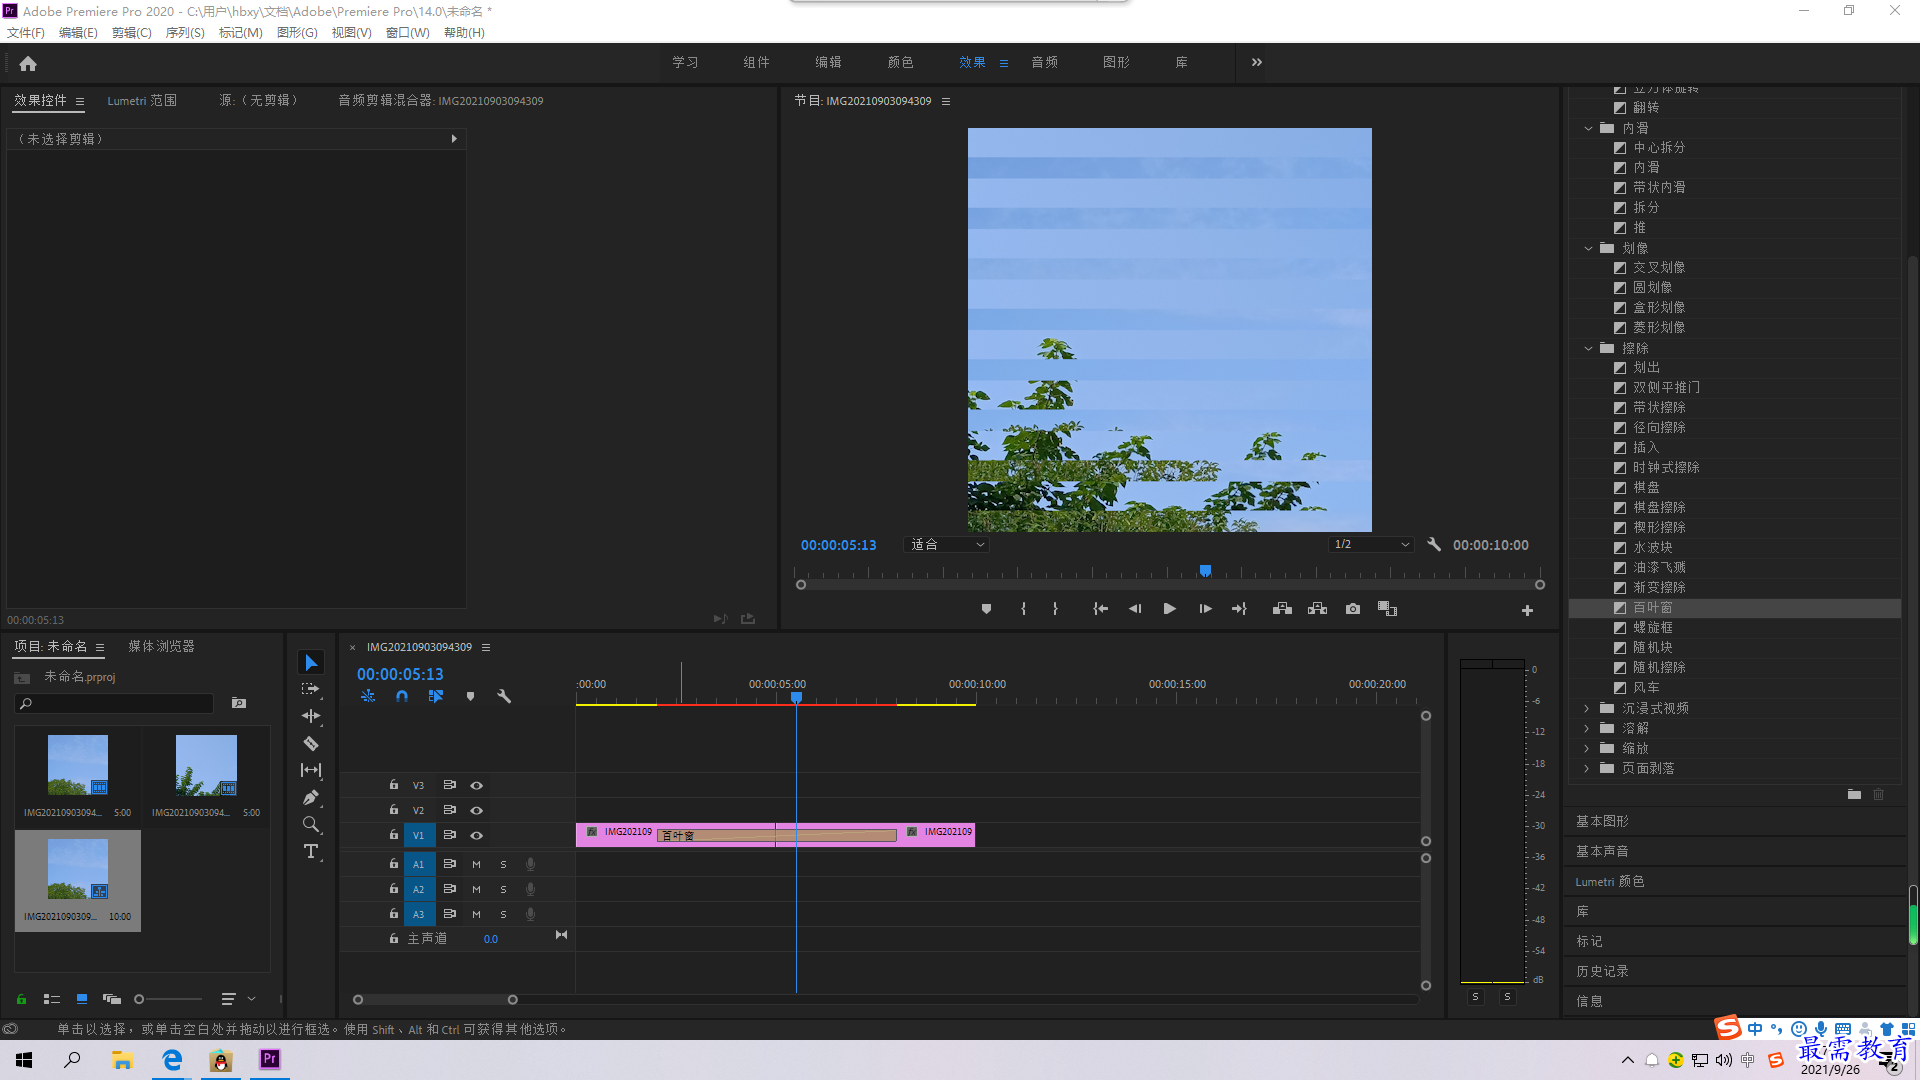Image resolution: width=1920 pixels, height=1080 pixels.
Task: Click the program monitor scrubber playhead
Action: 1206,571
